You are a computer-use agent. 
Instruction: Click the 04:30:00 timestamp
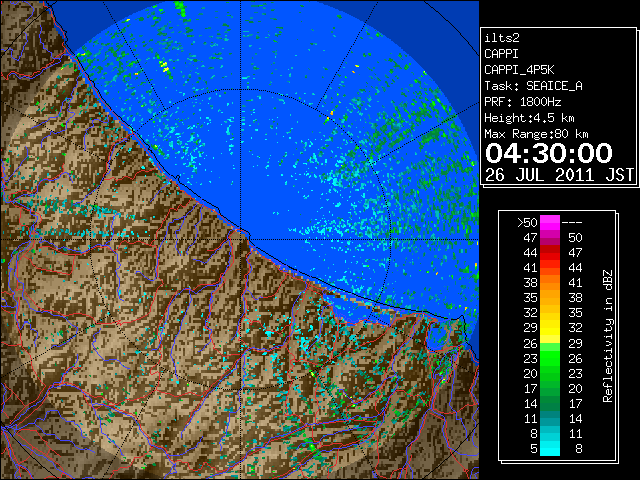tap(549, 153)
